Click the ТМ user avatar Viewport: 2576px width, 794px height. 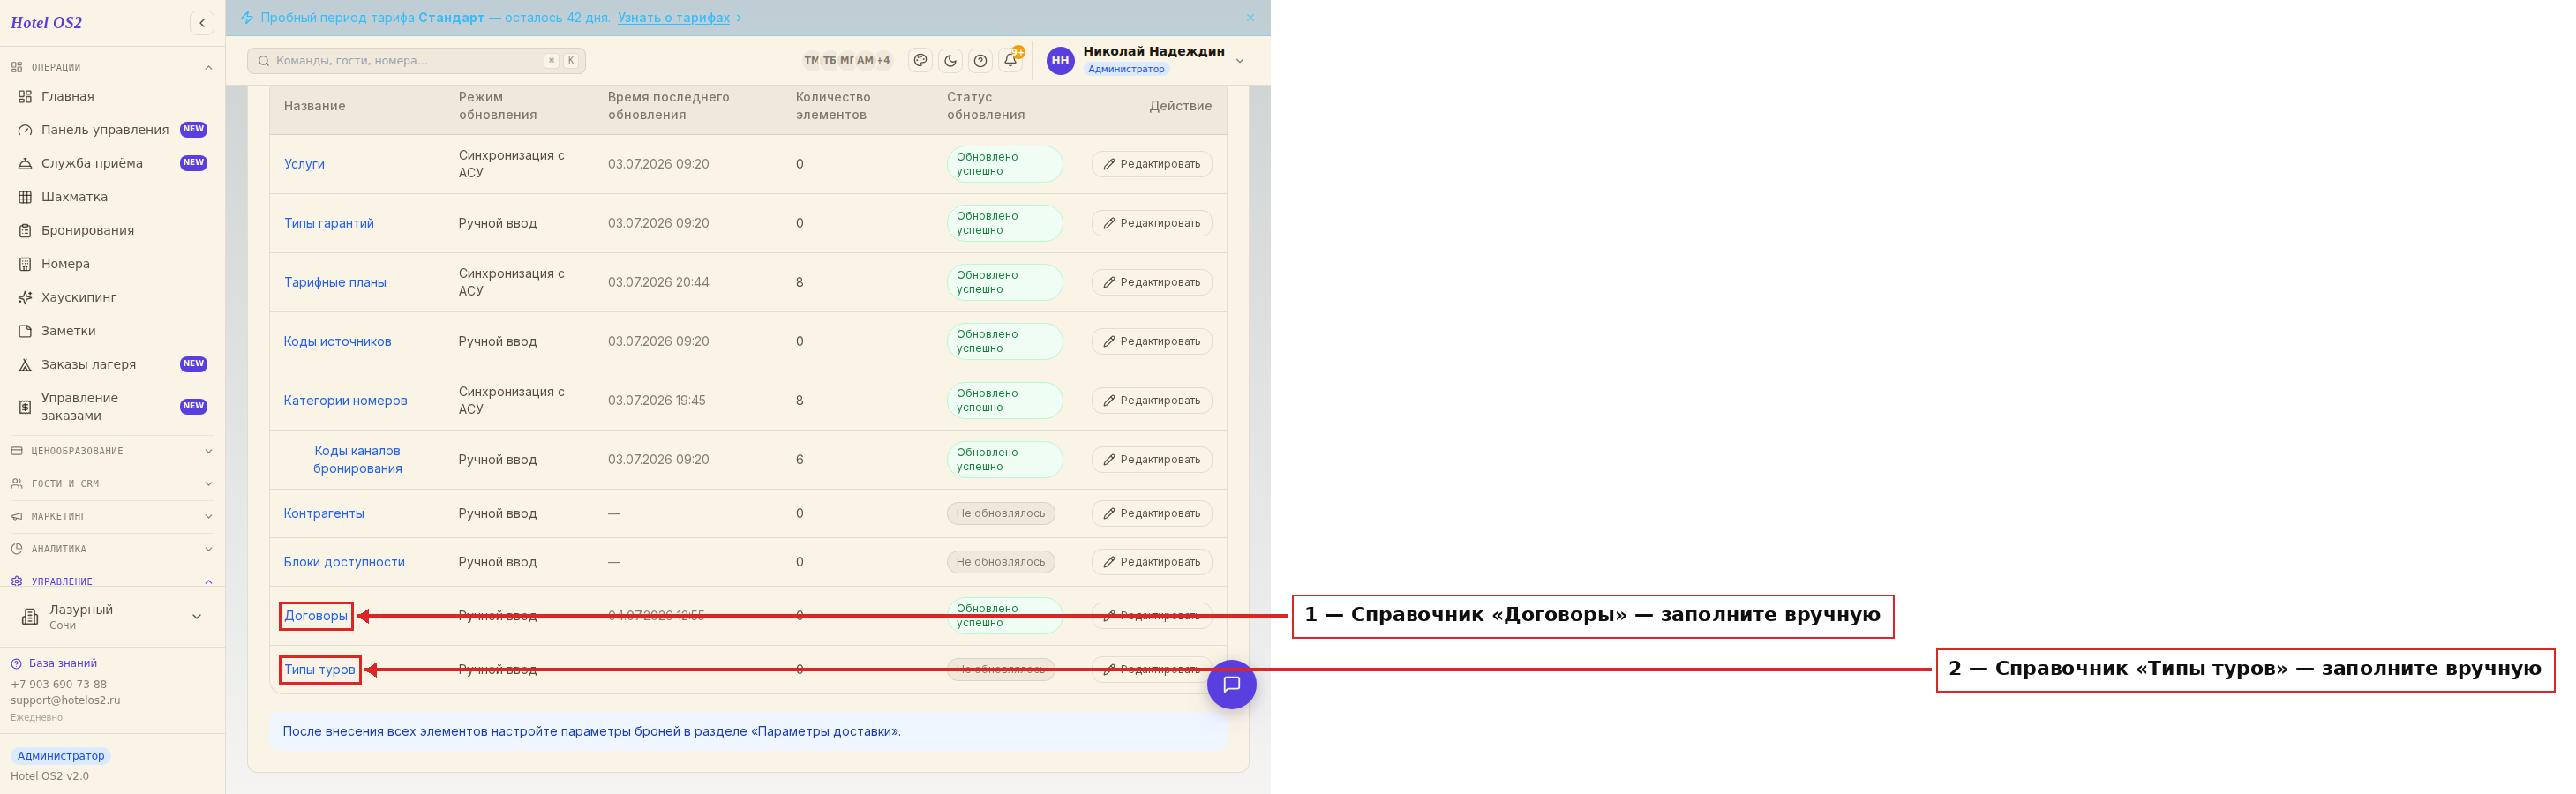coord(811,61)
